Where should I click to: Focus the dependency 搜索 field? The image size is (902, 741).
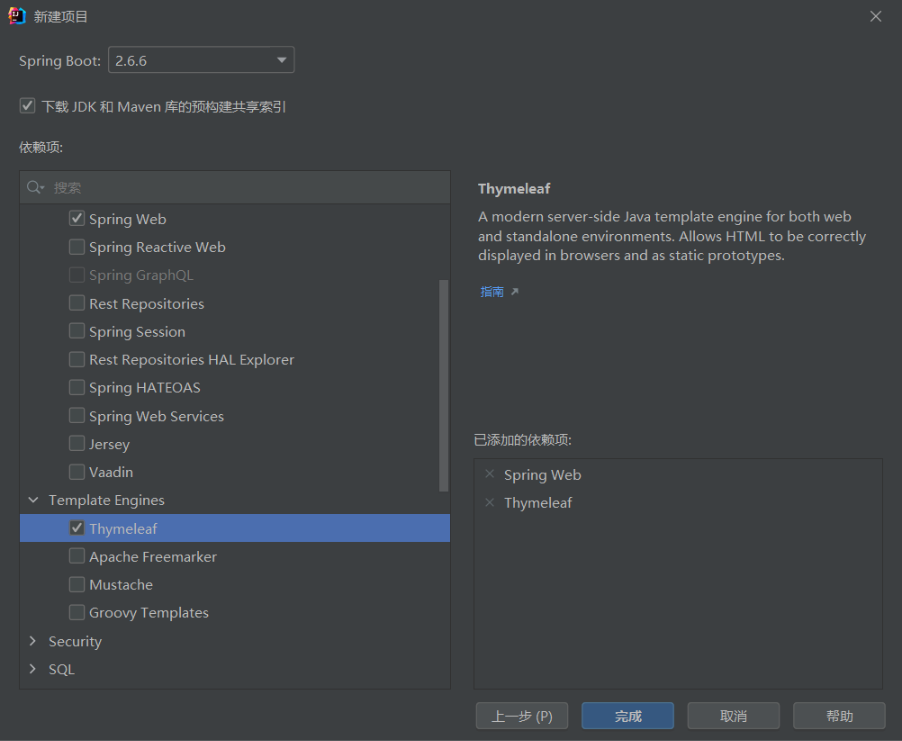(x=235, y=188)
